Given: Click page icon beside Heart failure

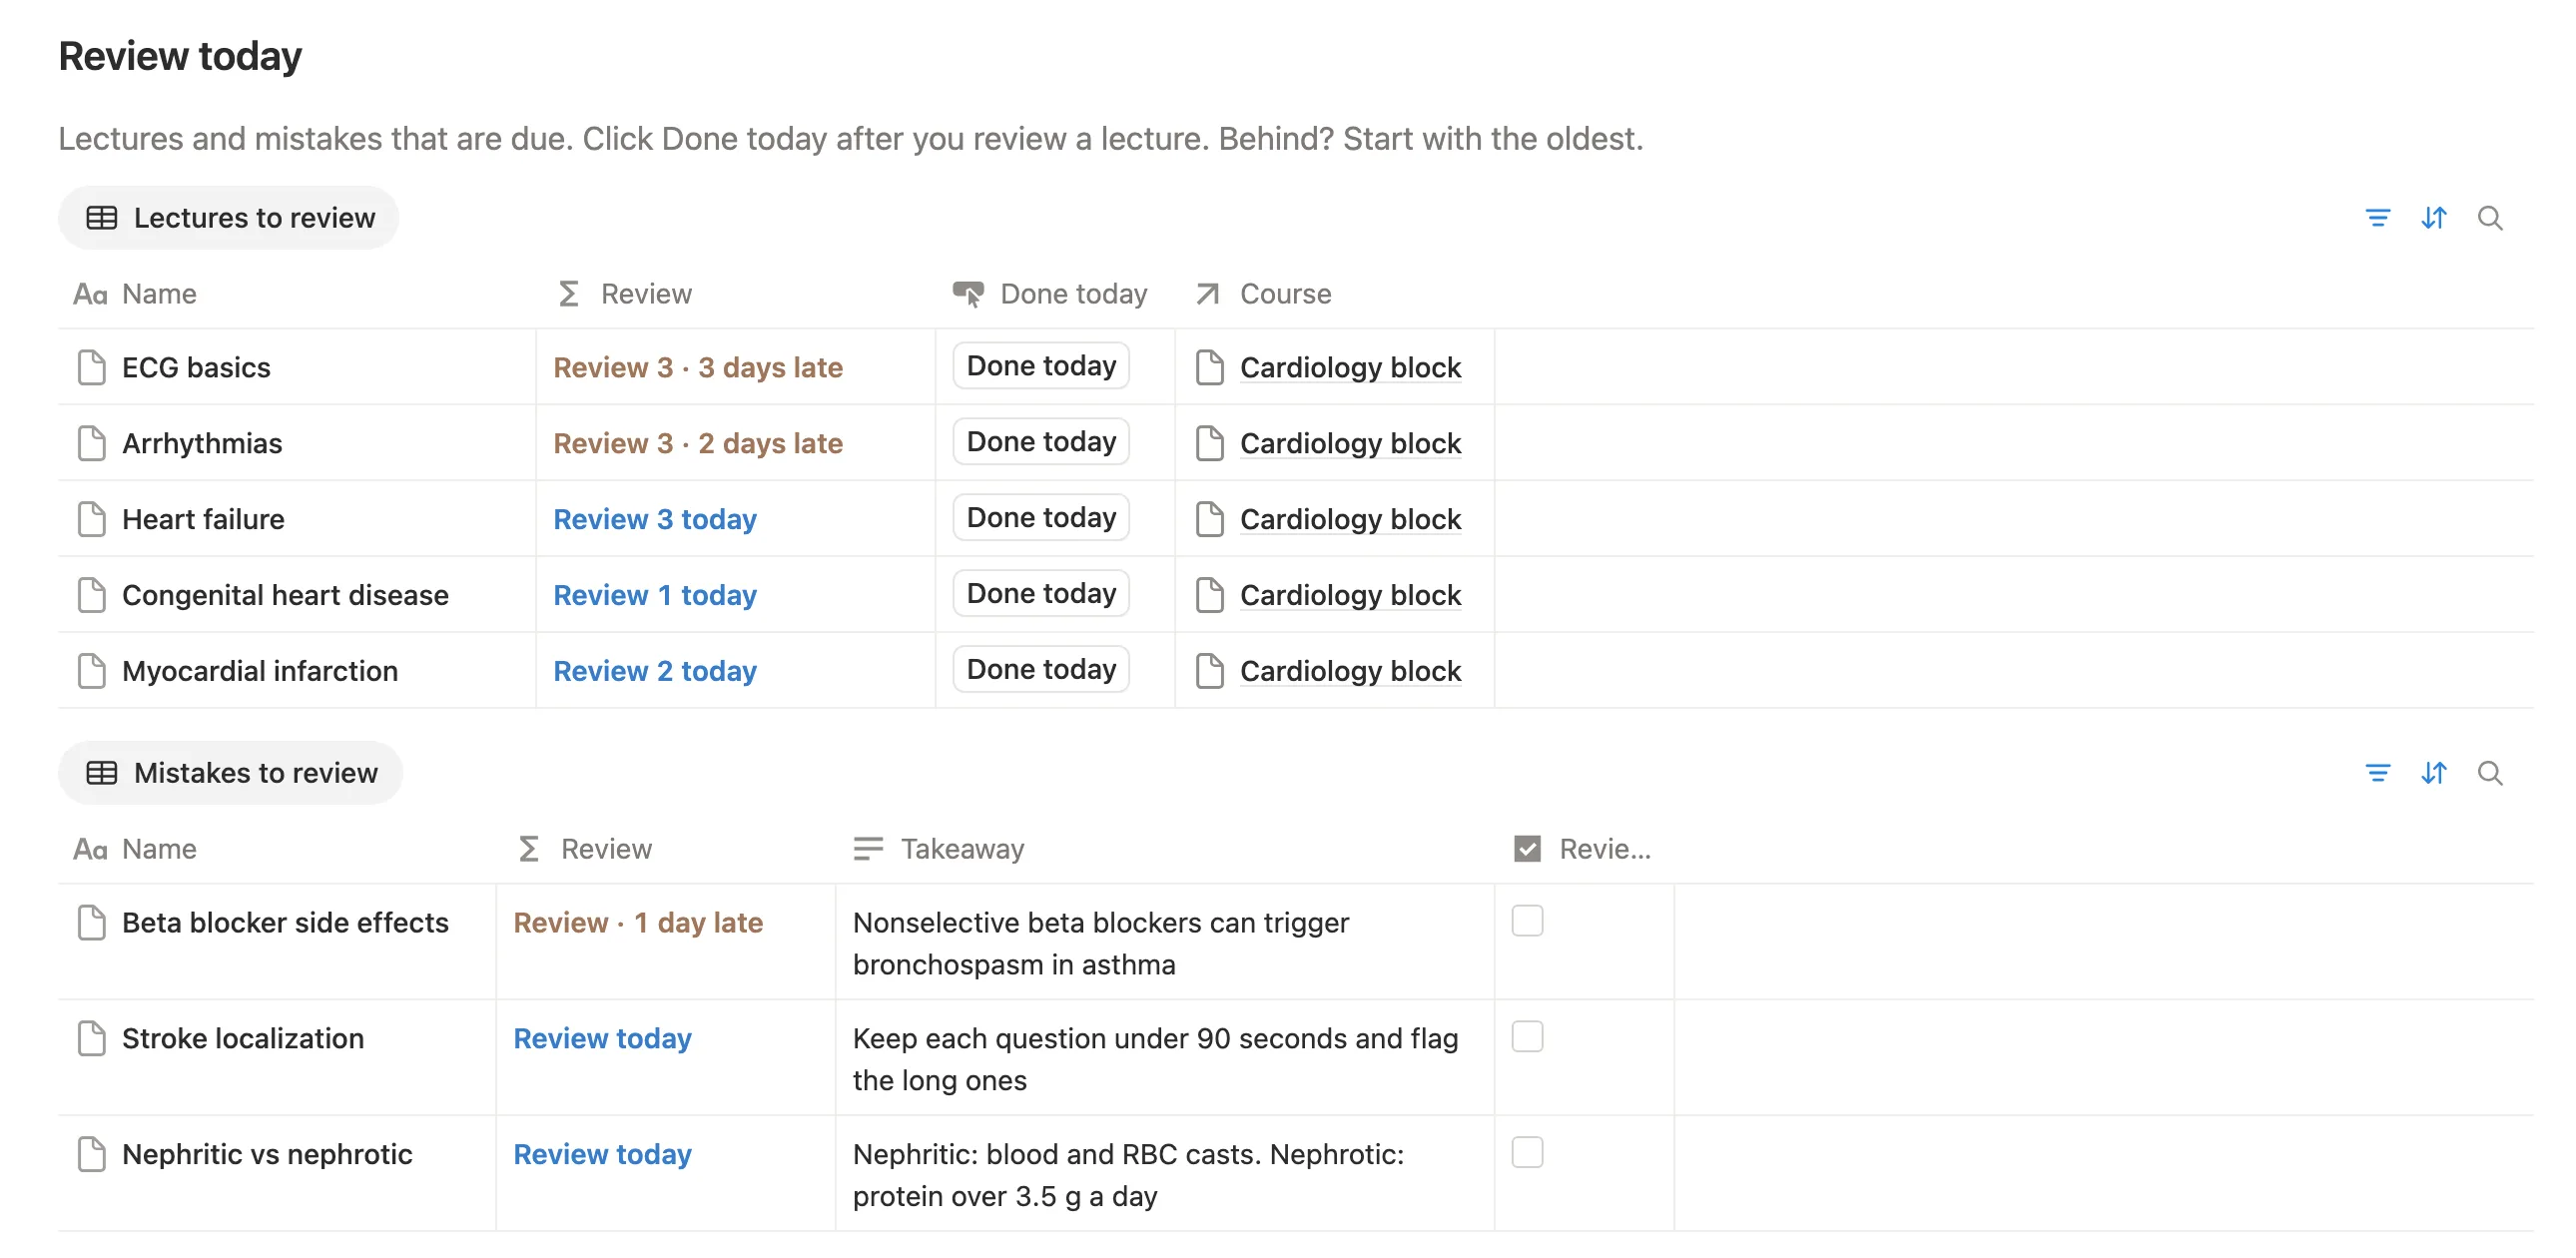Looking at the screenshot, I should coord(92,519).
